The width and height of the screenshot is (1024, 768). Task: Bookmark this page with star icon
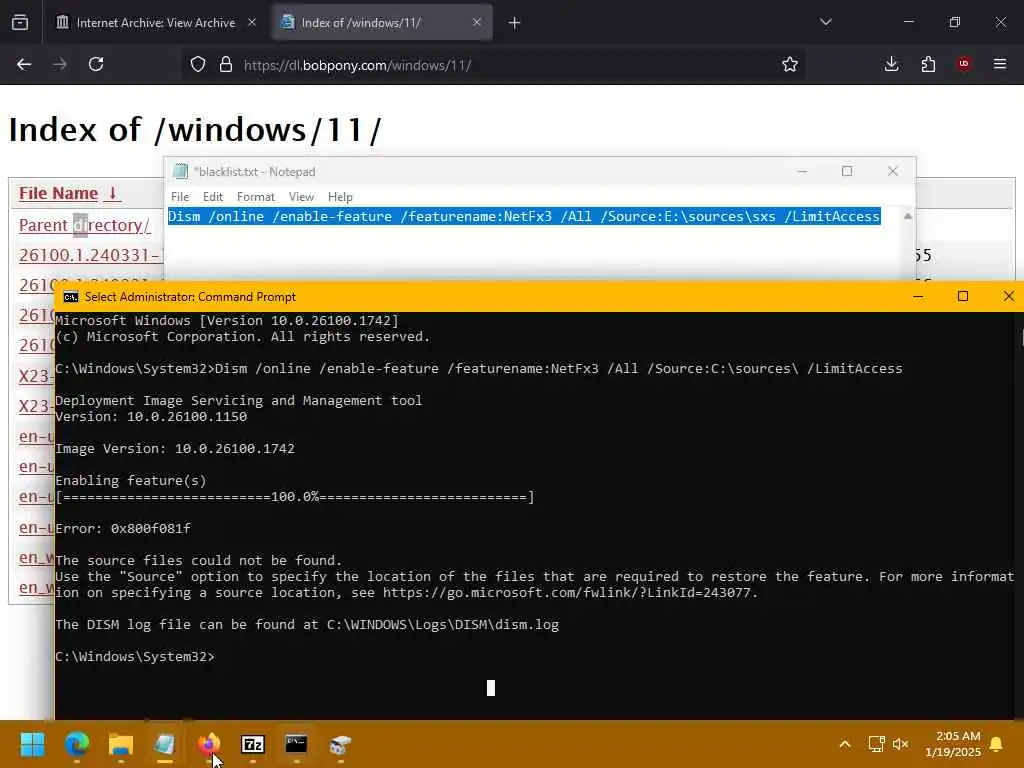pyautogui.click(x=790, y=65)
